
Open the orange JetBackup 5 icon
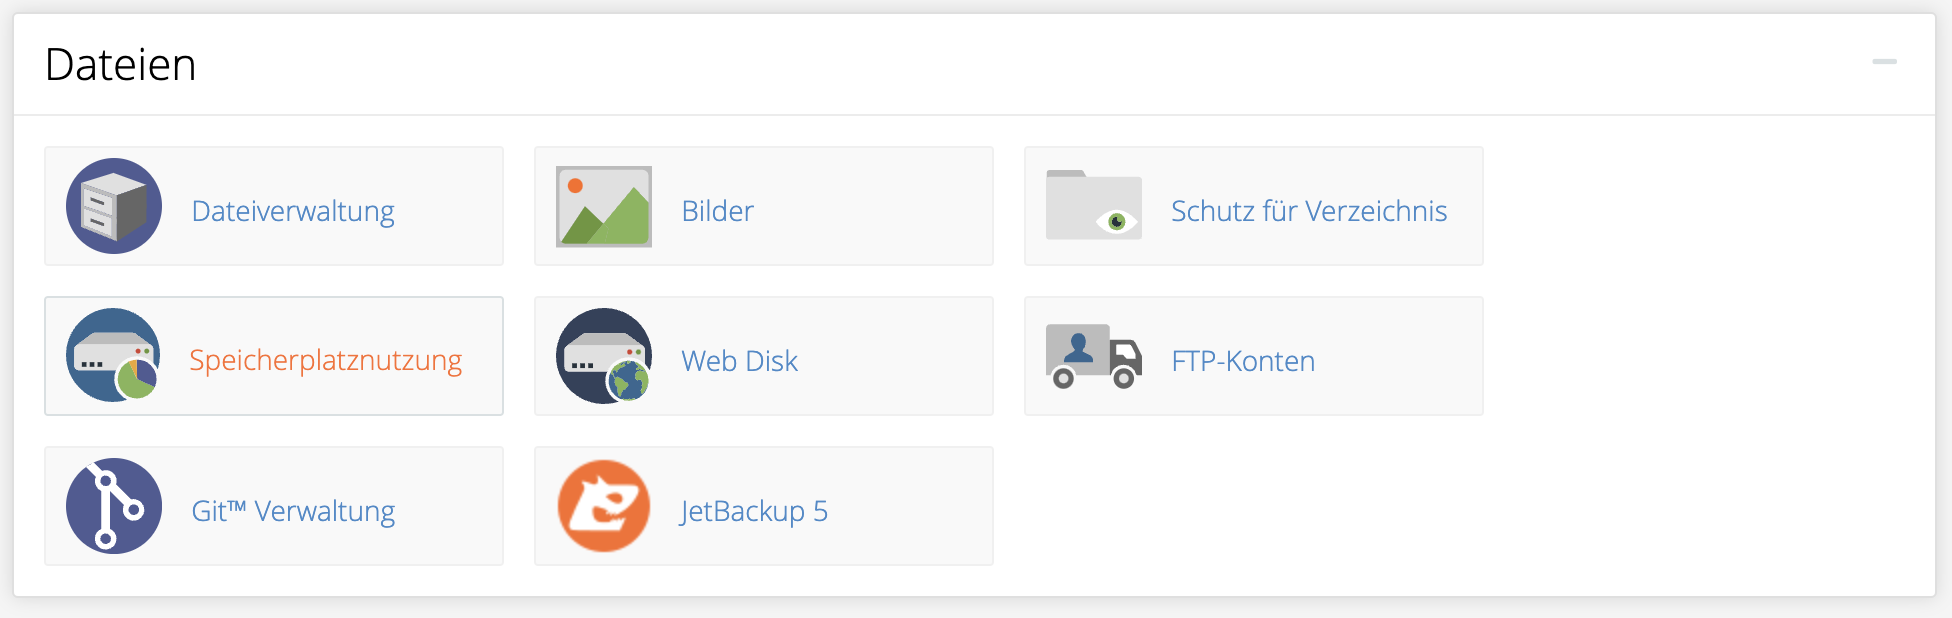click(604, 506)
